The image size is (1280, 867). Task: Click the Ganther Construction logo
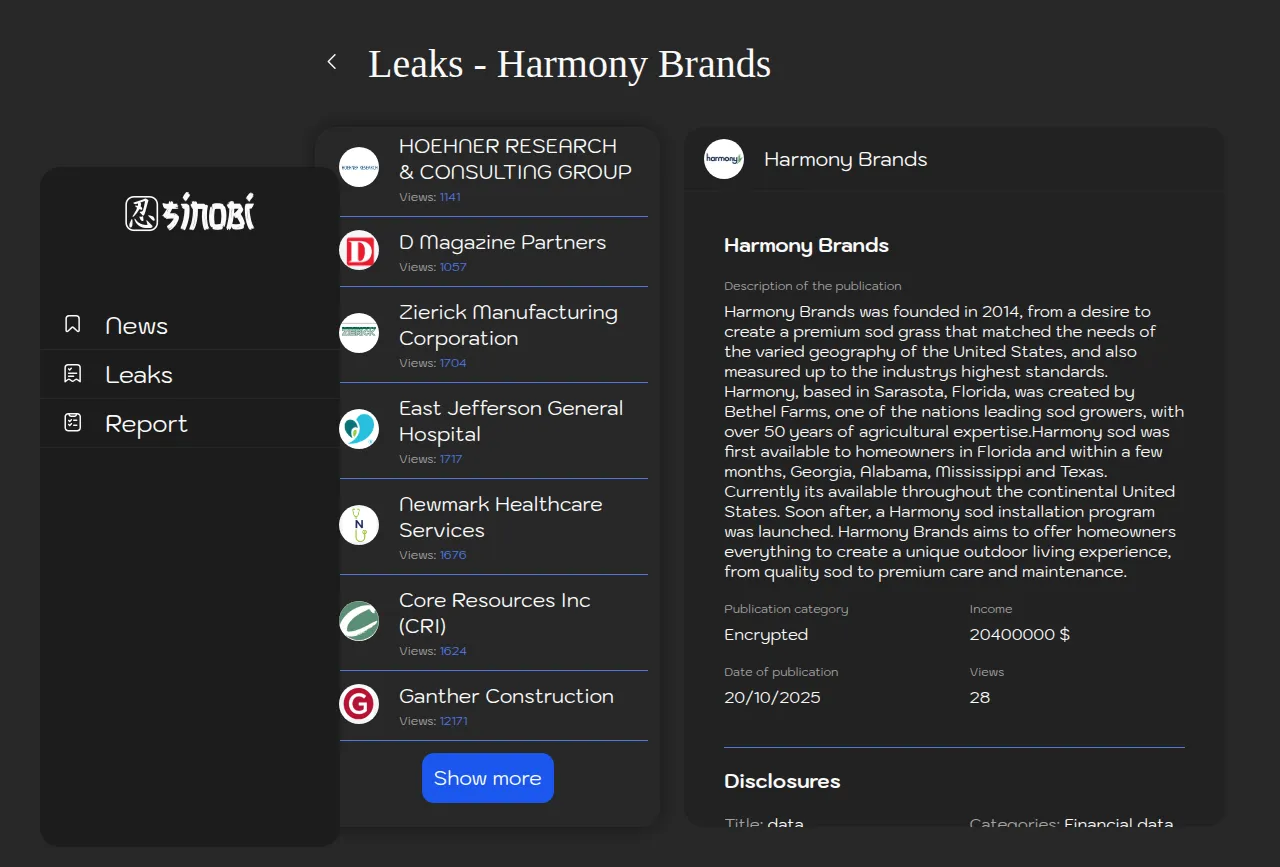pos(359,704)
